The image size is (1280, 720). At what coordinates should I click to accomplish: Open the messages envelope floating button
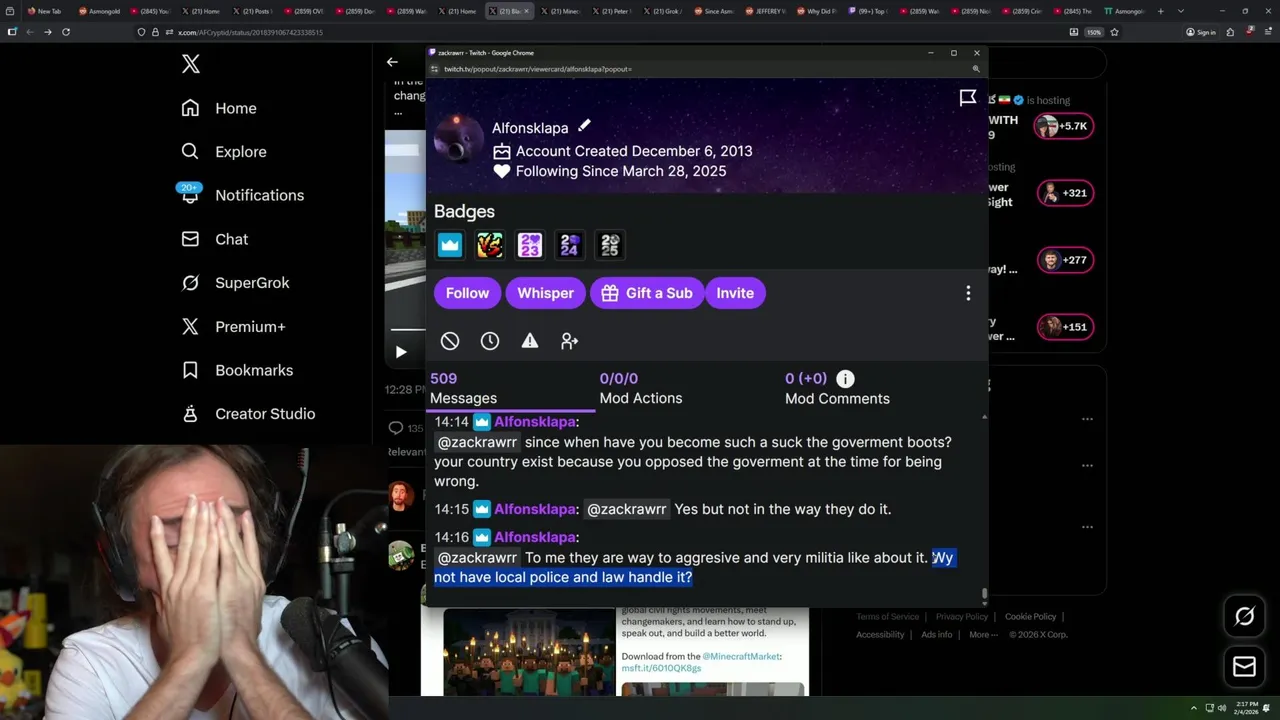(1244, 667)
